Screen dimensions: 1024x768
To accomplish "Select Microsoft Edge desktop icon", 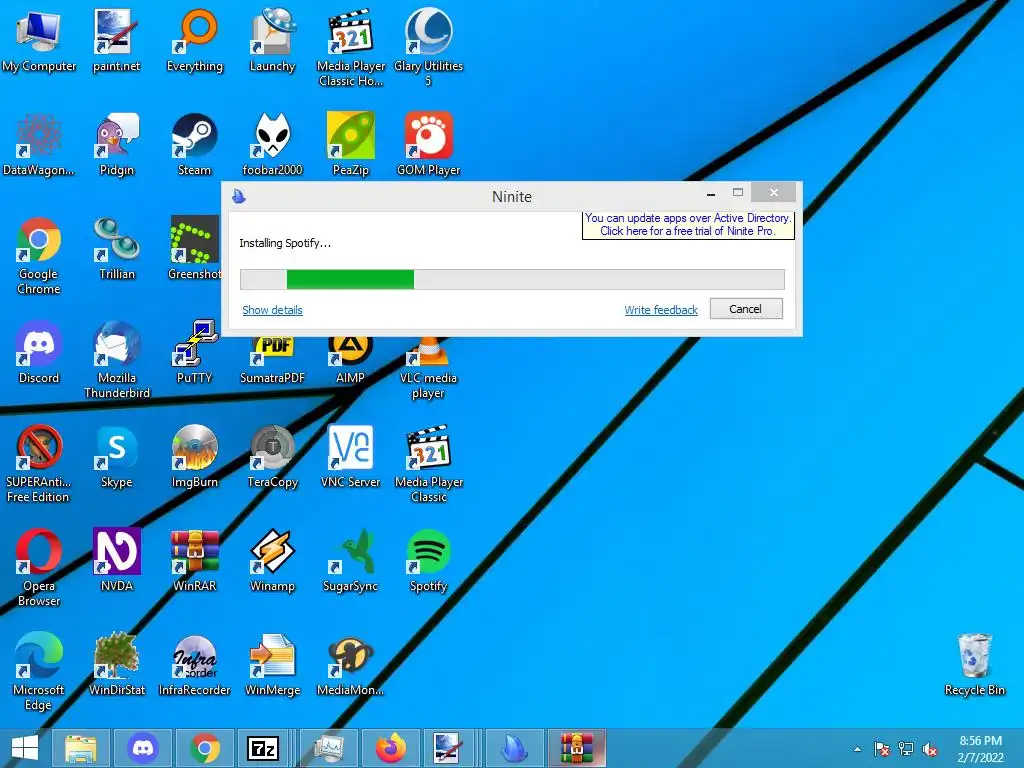I will point(39,672).
